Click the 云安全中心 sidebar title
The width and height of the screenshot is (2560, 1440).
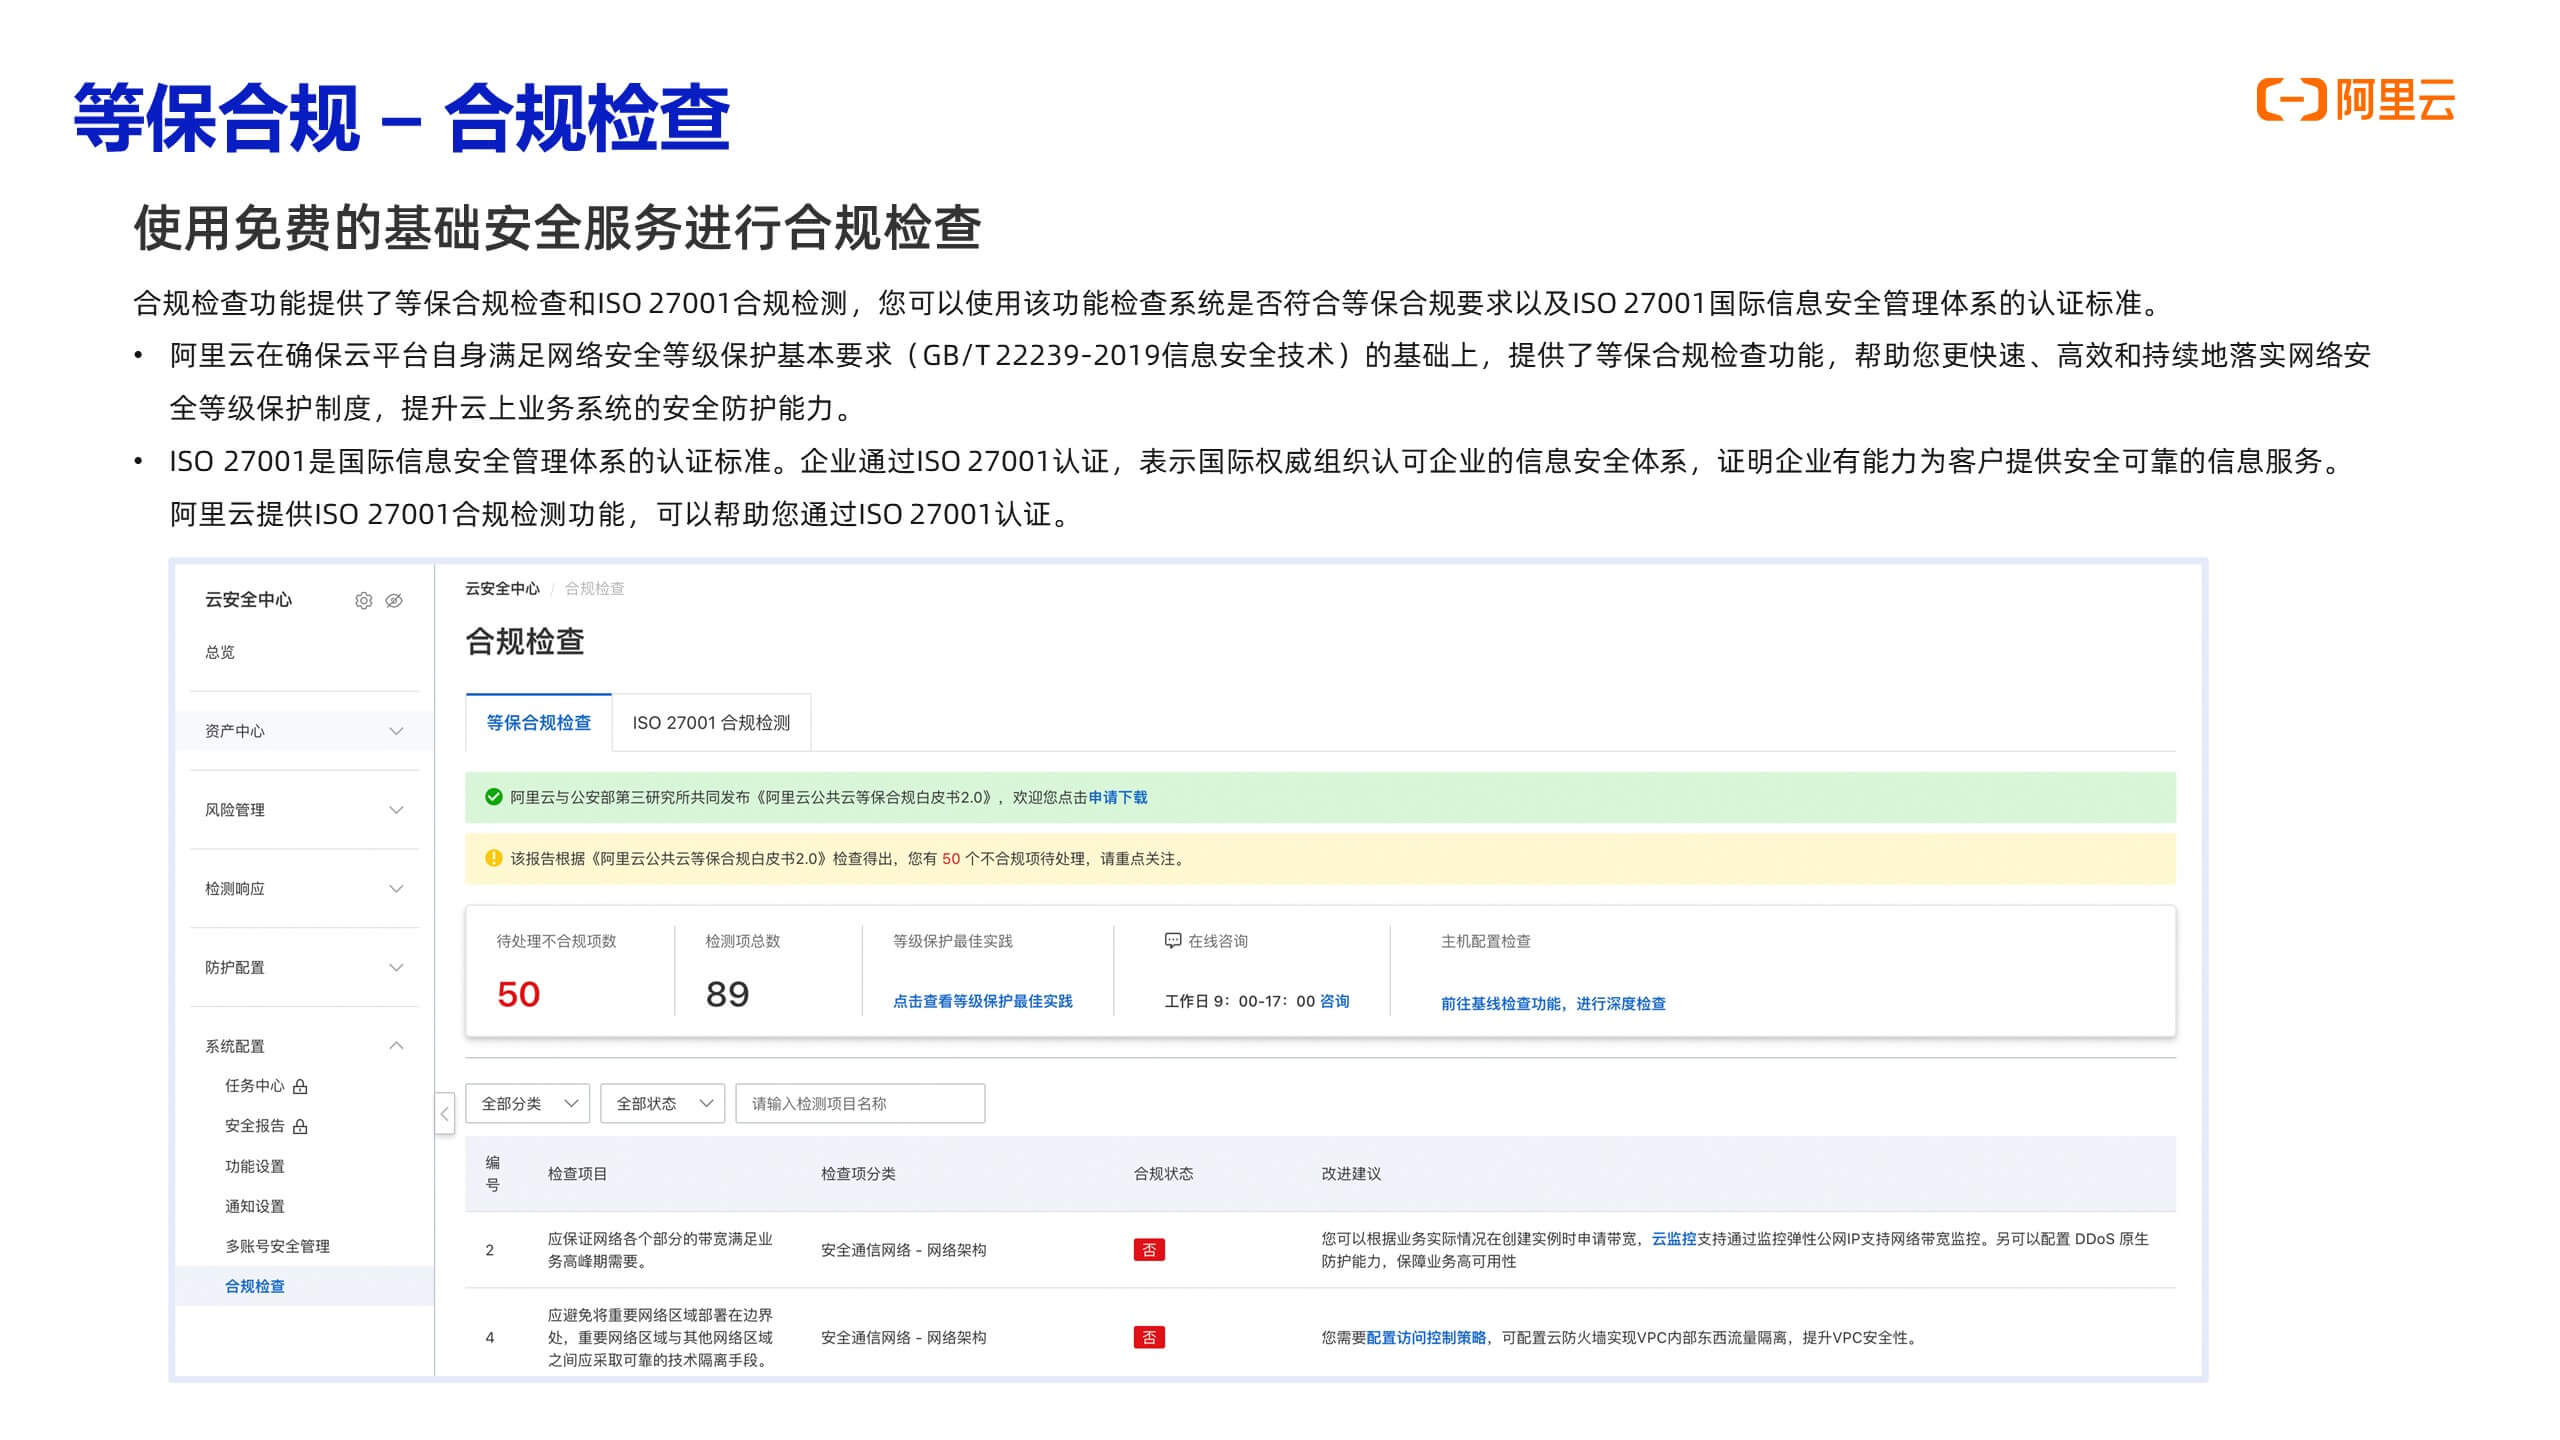pyautogui.click(x=248, y=600)
